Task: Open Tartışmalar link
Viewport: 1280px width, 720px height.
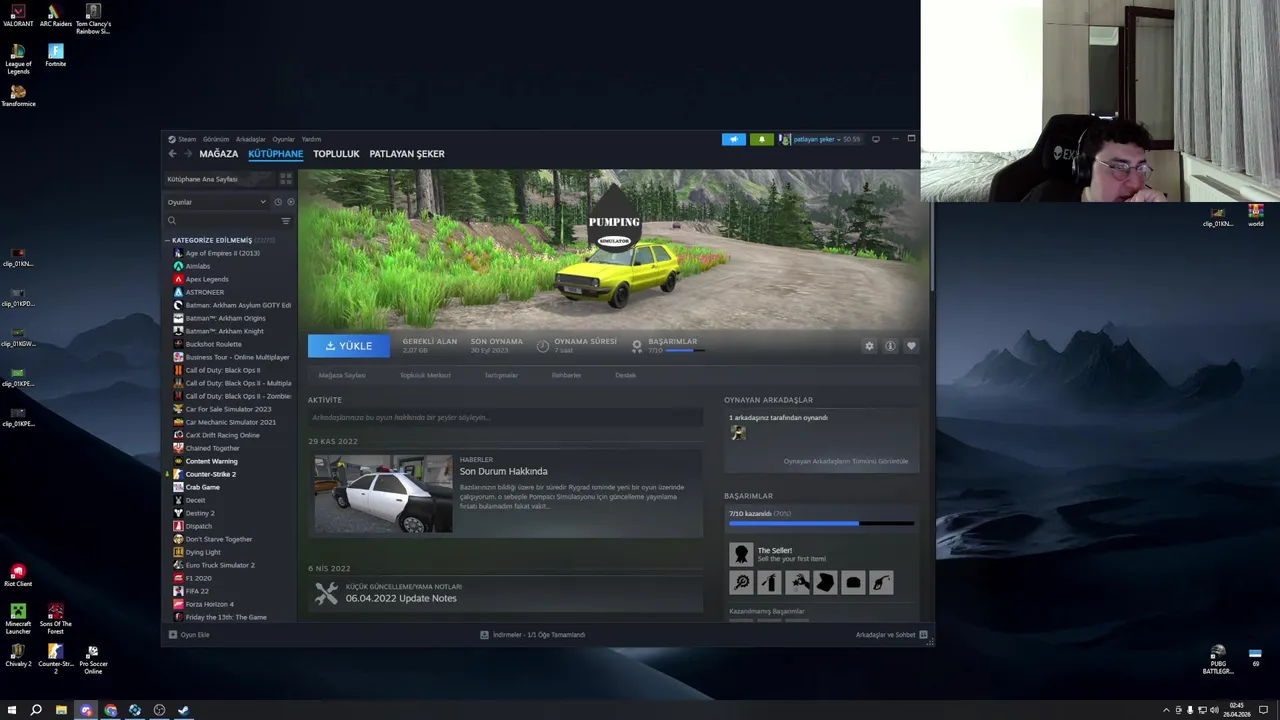Action: (501, 375)
